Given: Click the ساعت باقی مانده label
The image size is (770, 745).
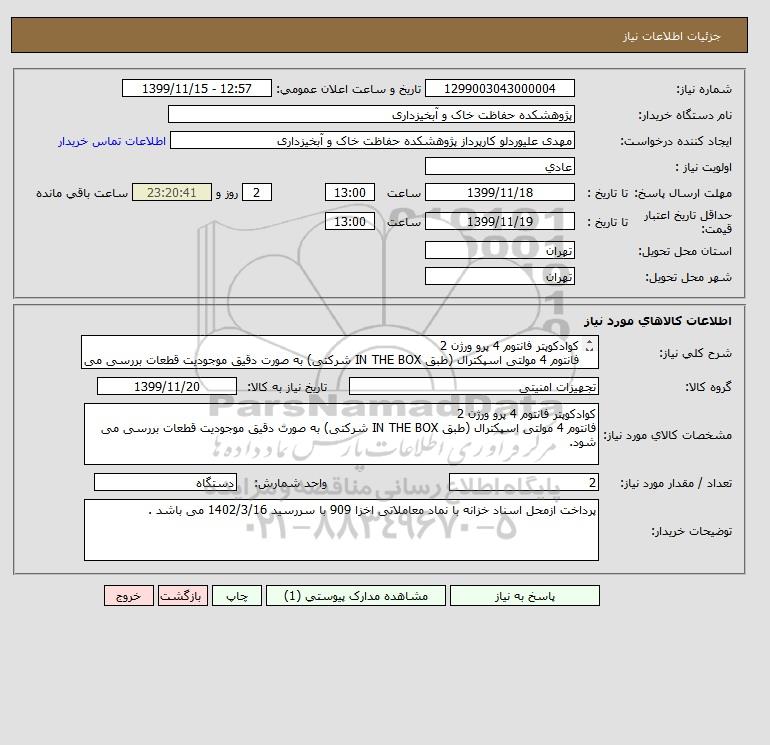Looking at the screenshot, I should pyautogui.click(x=82, y=193).
